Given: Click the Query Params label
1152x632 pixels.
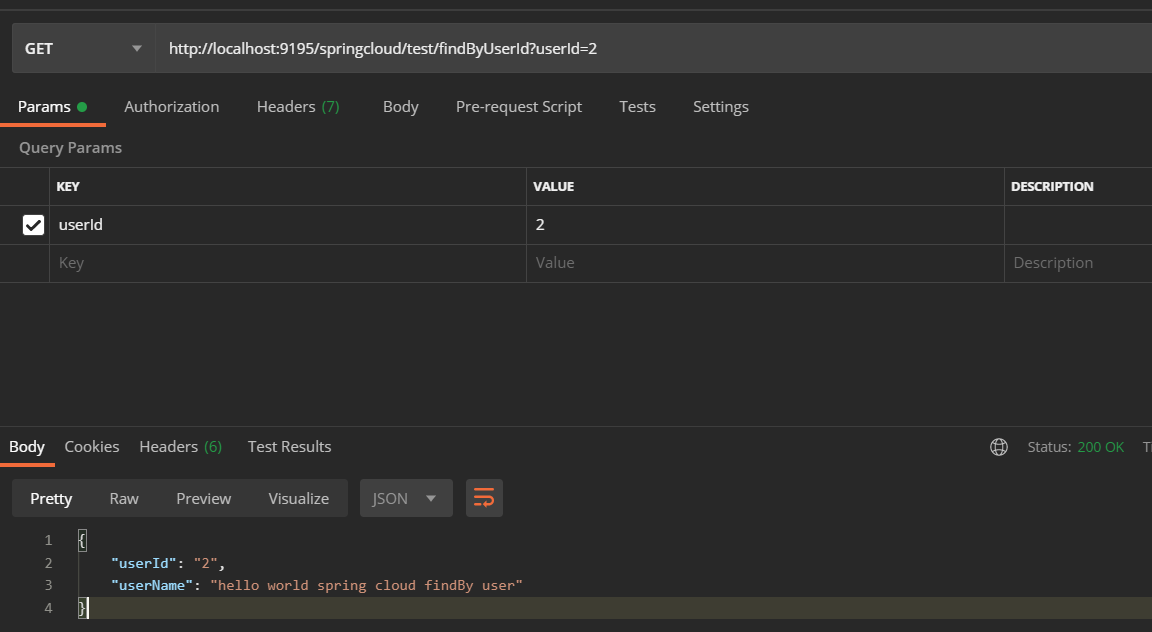Looking at the screenshot, I should click(71, 148).
